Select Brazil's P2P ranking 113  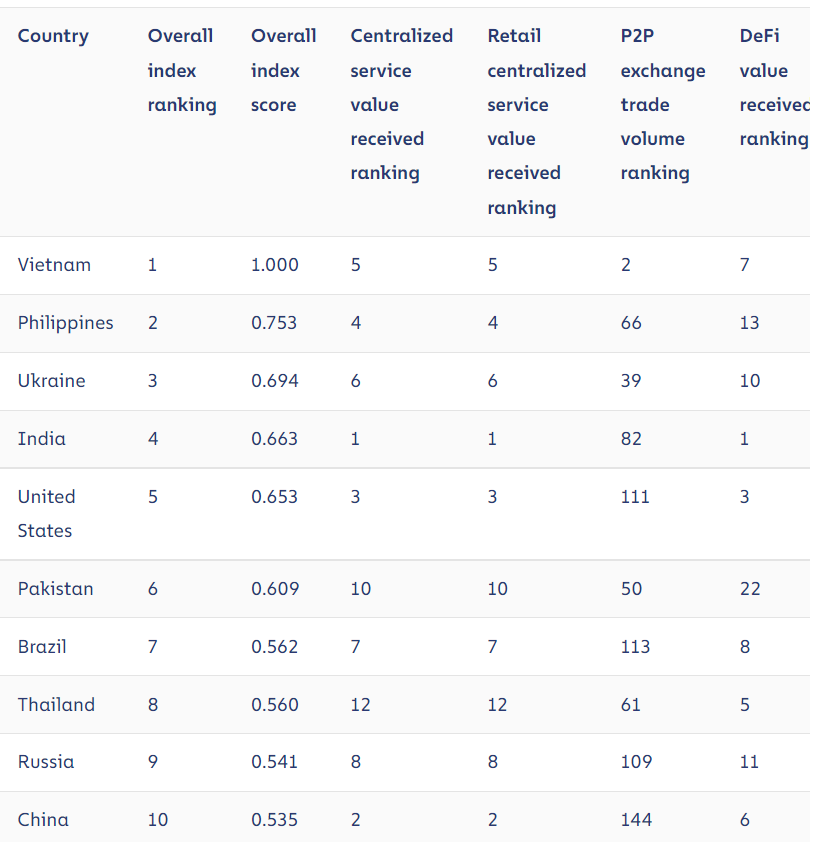point(635,647)
